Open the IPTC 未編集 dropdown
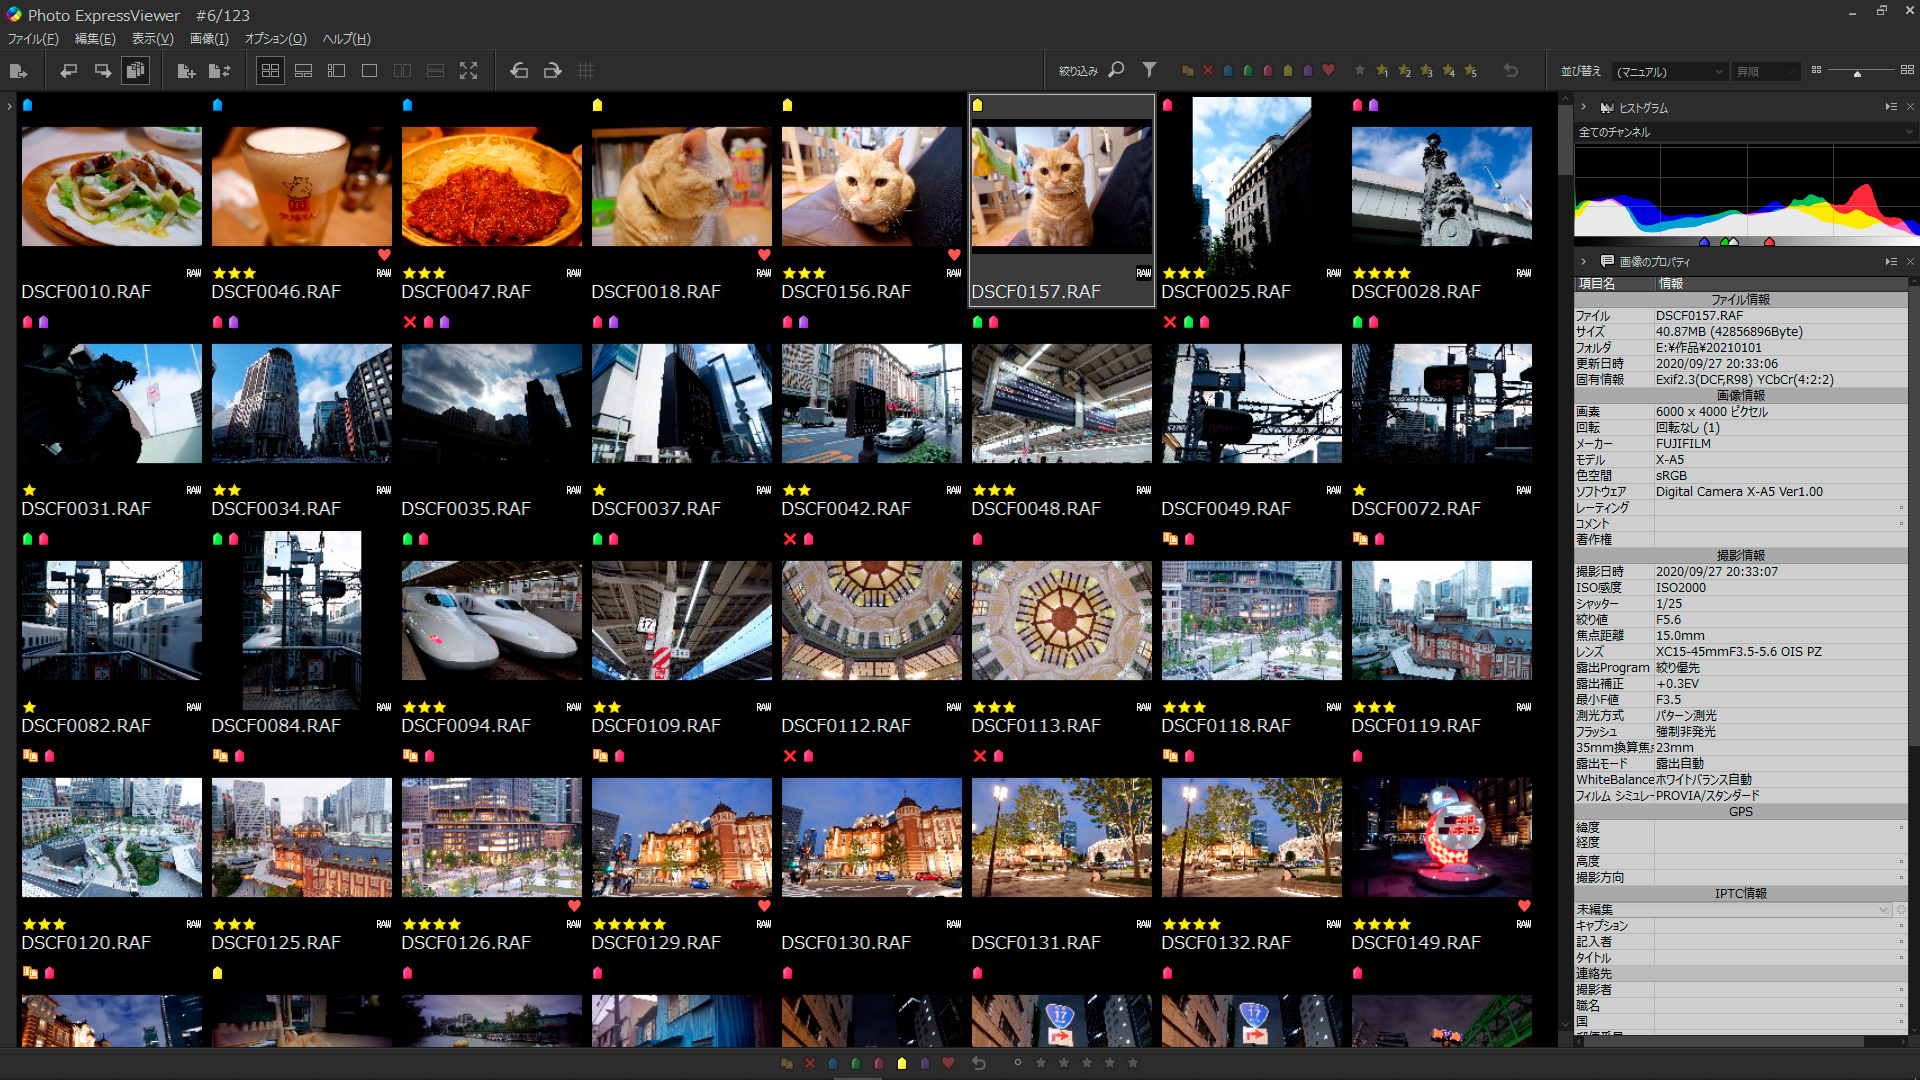 tap(1734, 910)
